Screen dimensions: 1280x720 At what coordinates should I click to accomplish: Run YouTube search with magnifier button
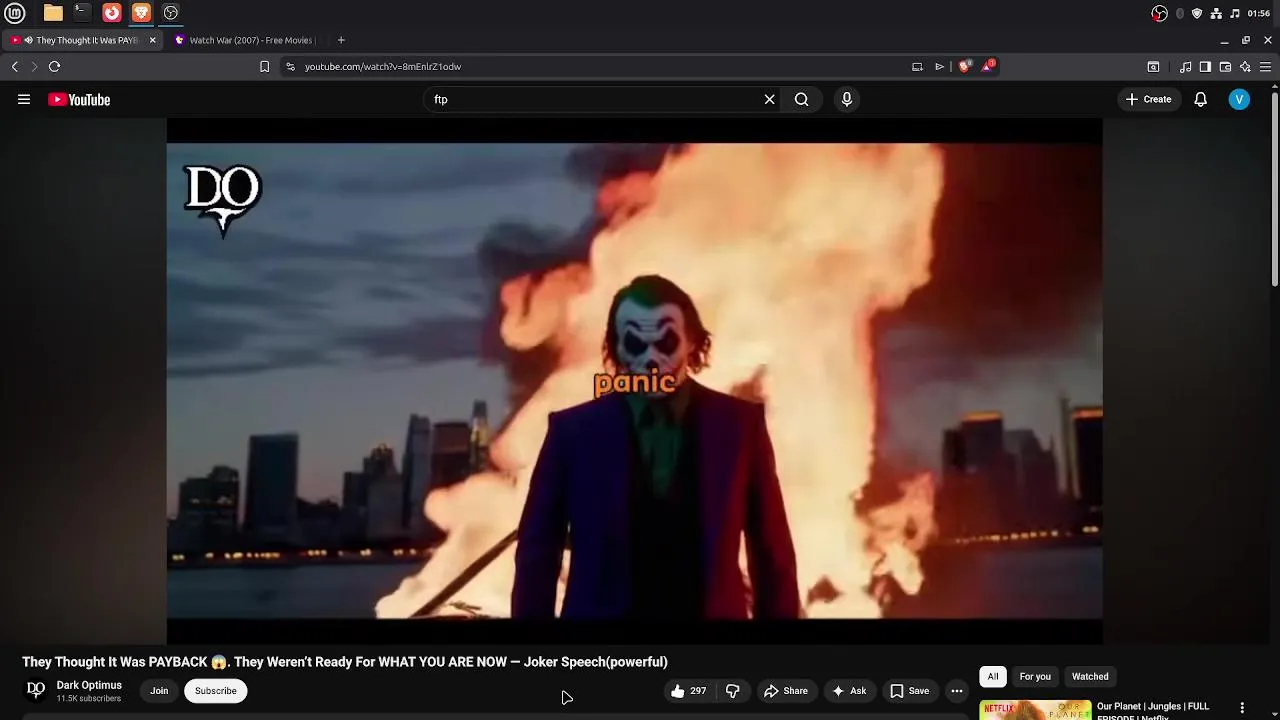[802, 99]
